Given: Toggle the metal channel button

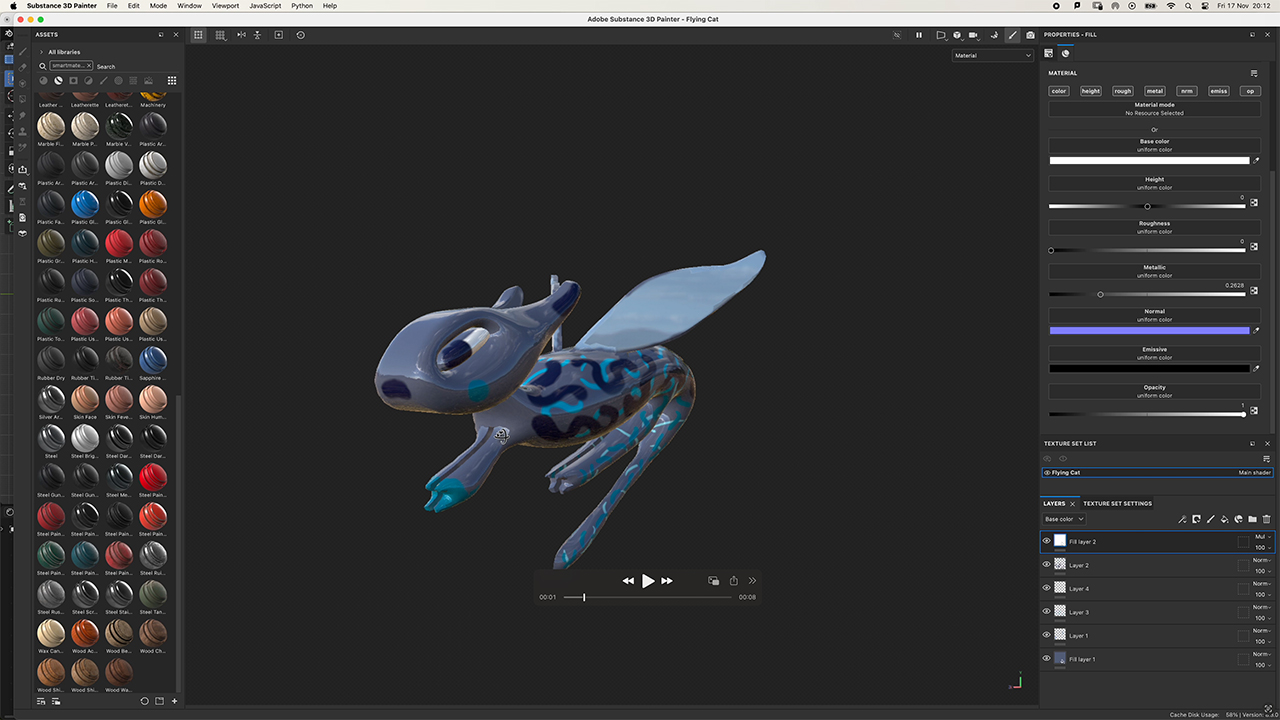Looking at the screenshot, I should (1155, 91).
